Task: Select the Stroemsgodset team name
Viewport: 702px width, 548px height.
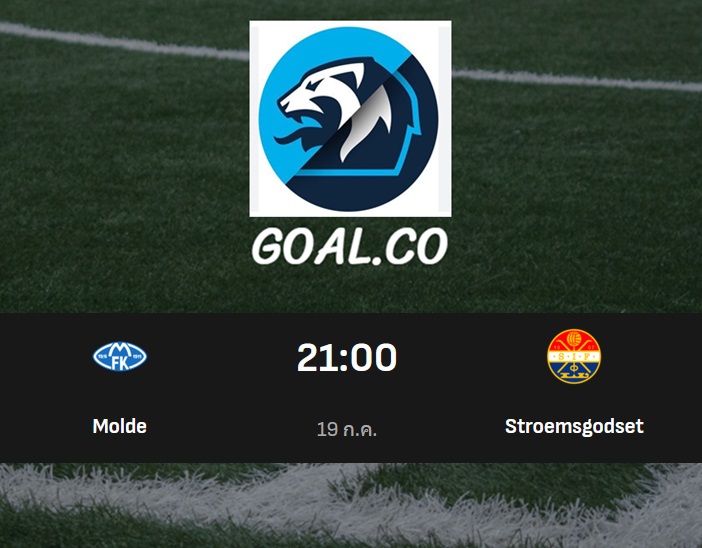Action: pyautogui.click(x=574, y=426)
